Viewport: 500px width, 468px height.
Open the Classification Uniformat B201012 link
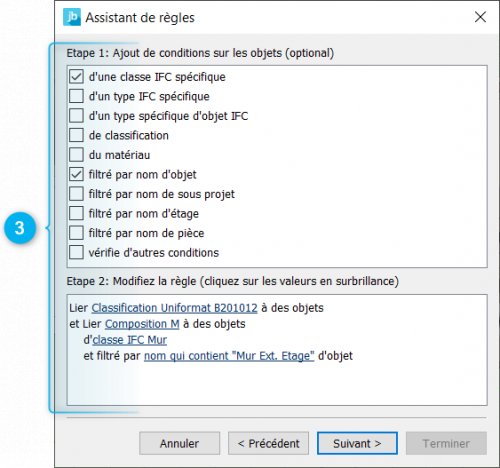click(174, 308)
